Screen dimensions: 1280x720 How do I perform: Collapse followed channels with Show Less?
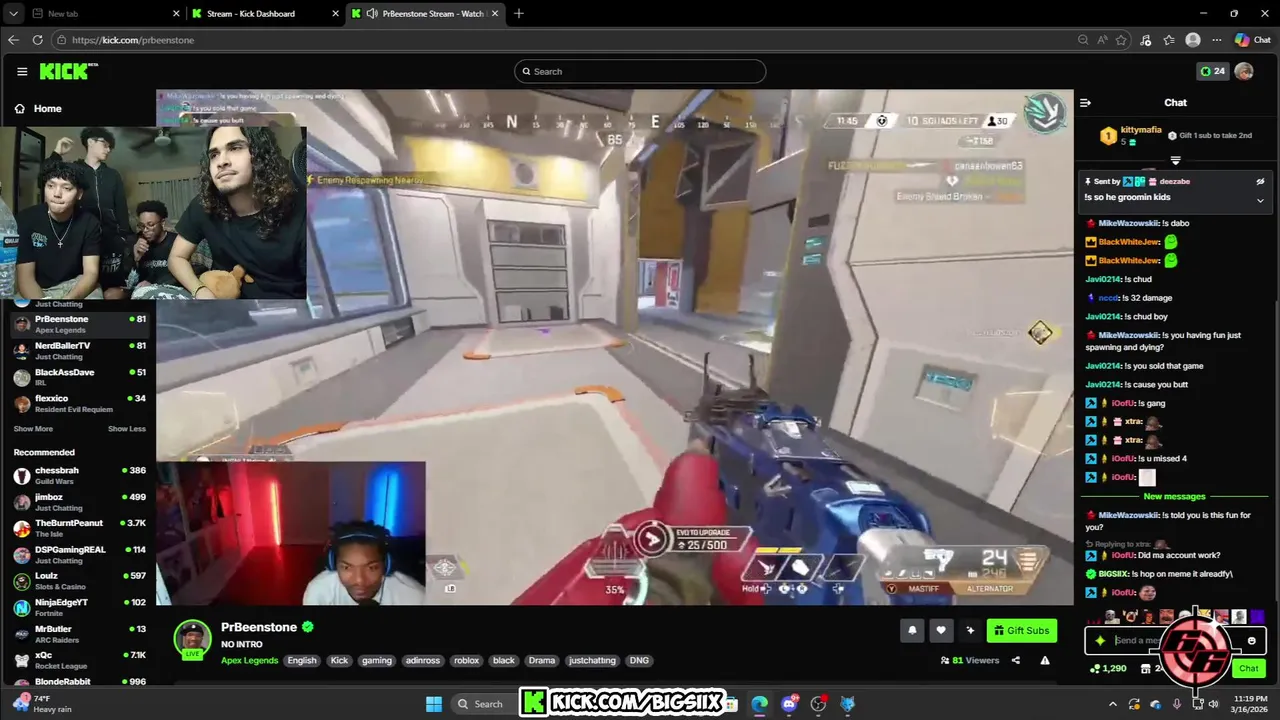pyautogui.click(x=127, y=429)
